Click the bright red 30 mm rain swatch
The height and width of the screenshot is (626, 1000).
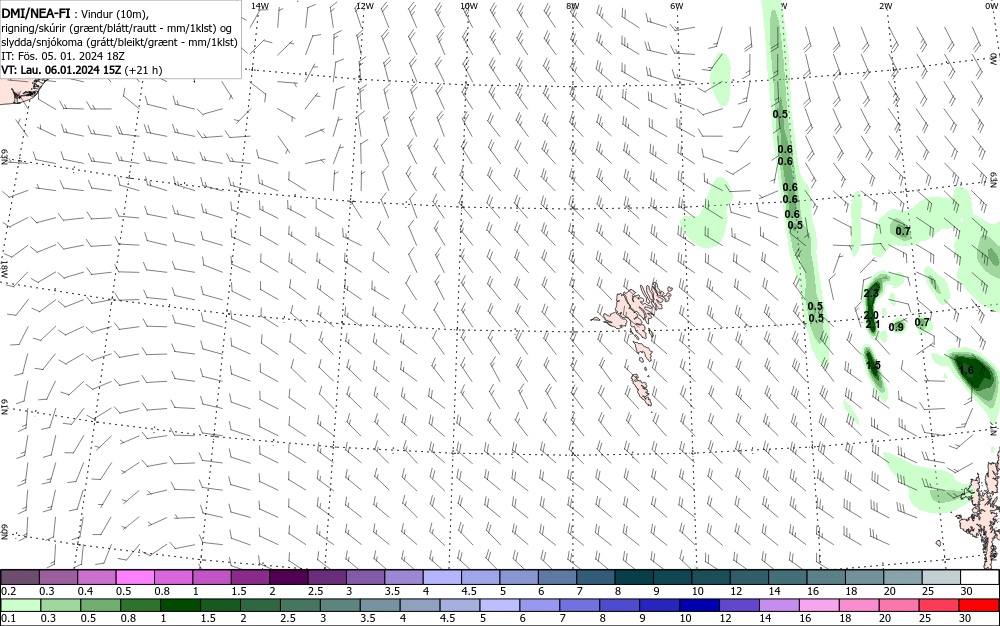(x=979, y=605)
